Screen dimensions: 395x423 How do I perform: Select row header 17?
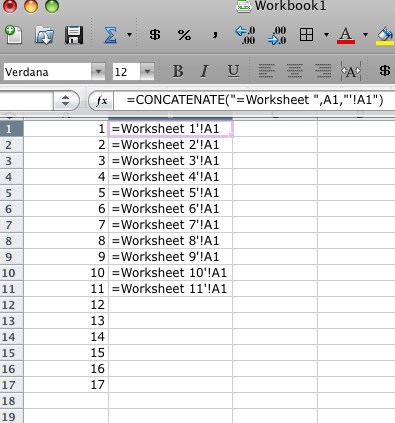pos(11,385)
